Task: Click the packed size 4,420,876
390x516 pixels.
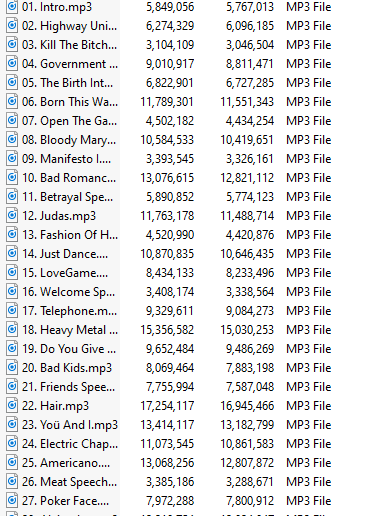Action: point(250,235)
